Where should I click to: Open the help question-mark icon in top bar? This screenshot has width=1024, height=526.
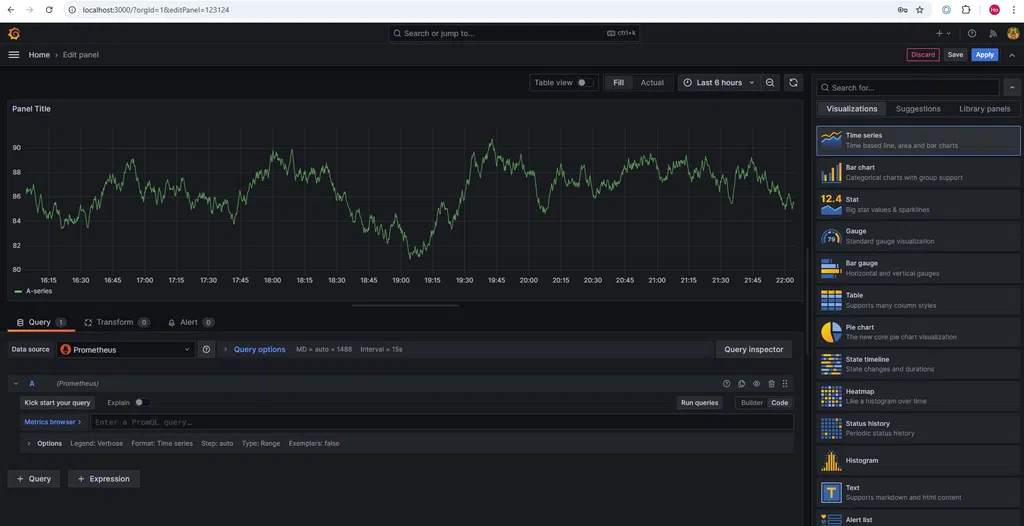point(972,33)
